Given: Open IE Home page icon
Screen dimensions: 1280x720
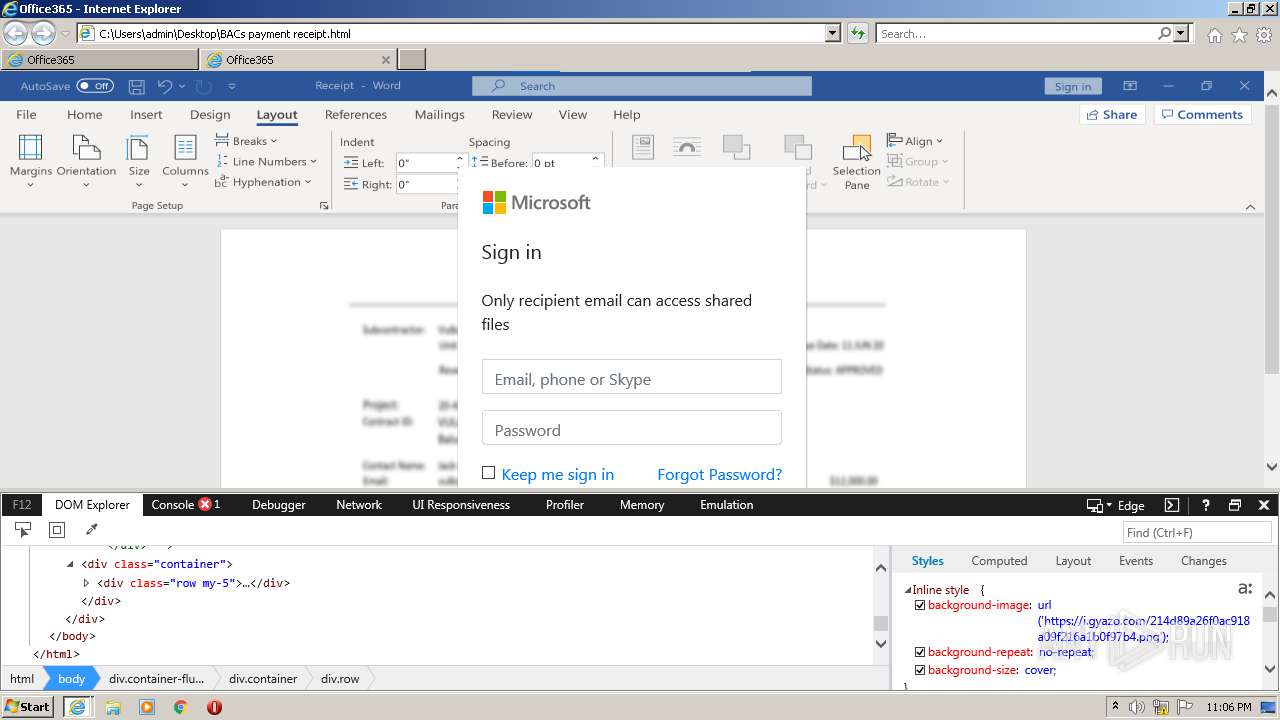Looking at the screenshot, I should click(x=1214, y=35).
